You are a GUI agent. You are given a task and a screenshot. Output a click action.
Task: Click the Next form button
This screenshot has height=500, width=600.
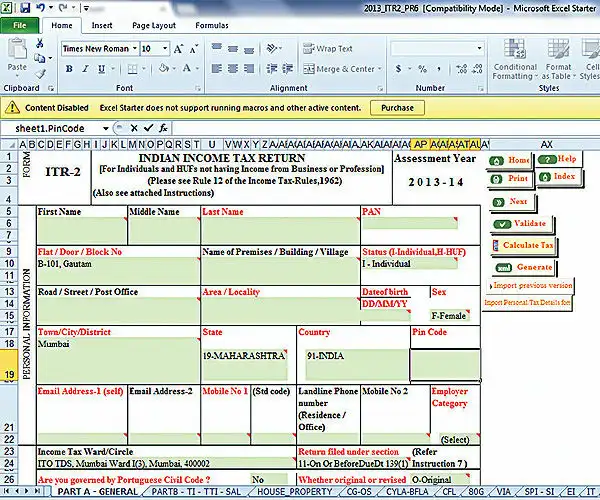512,202
